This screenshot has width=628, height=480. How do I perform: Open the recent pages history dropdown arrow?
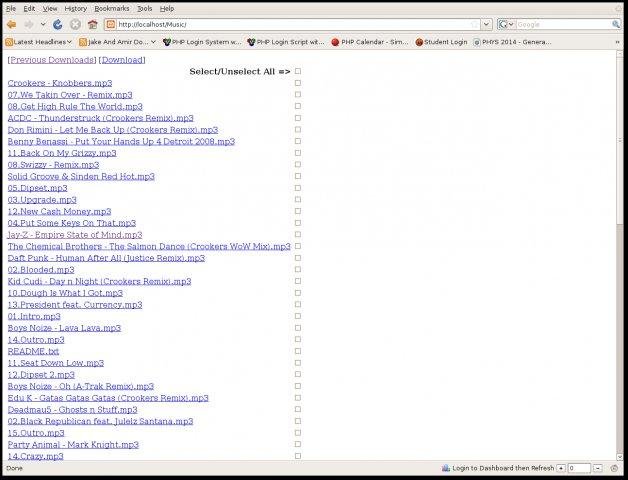[43, 24]
